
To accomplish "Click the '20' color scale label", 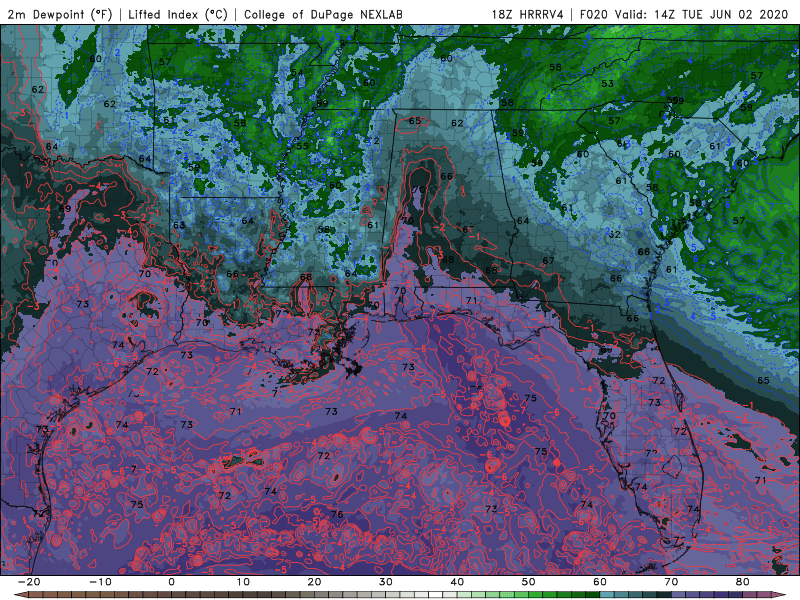I will coord(314,582).
